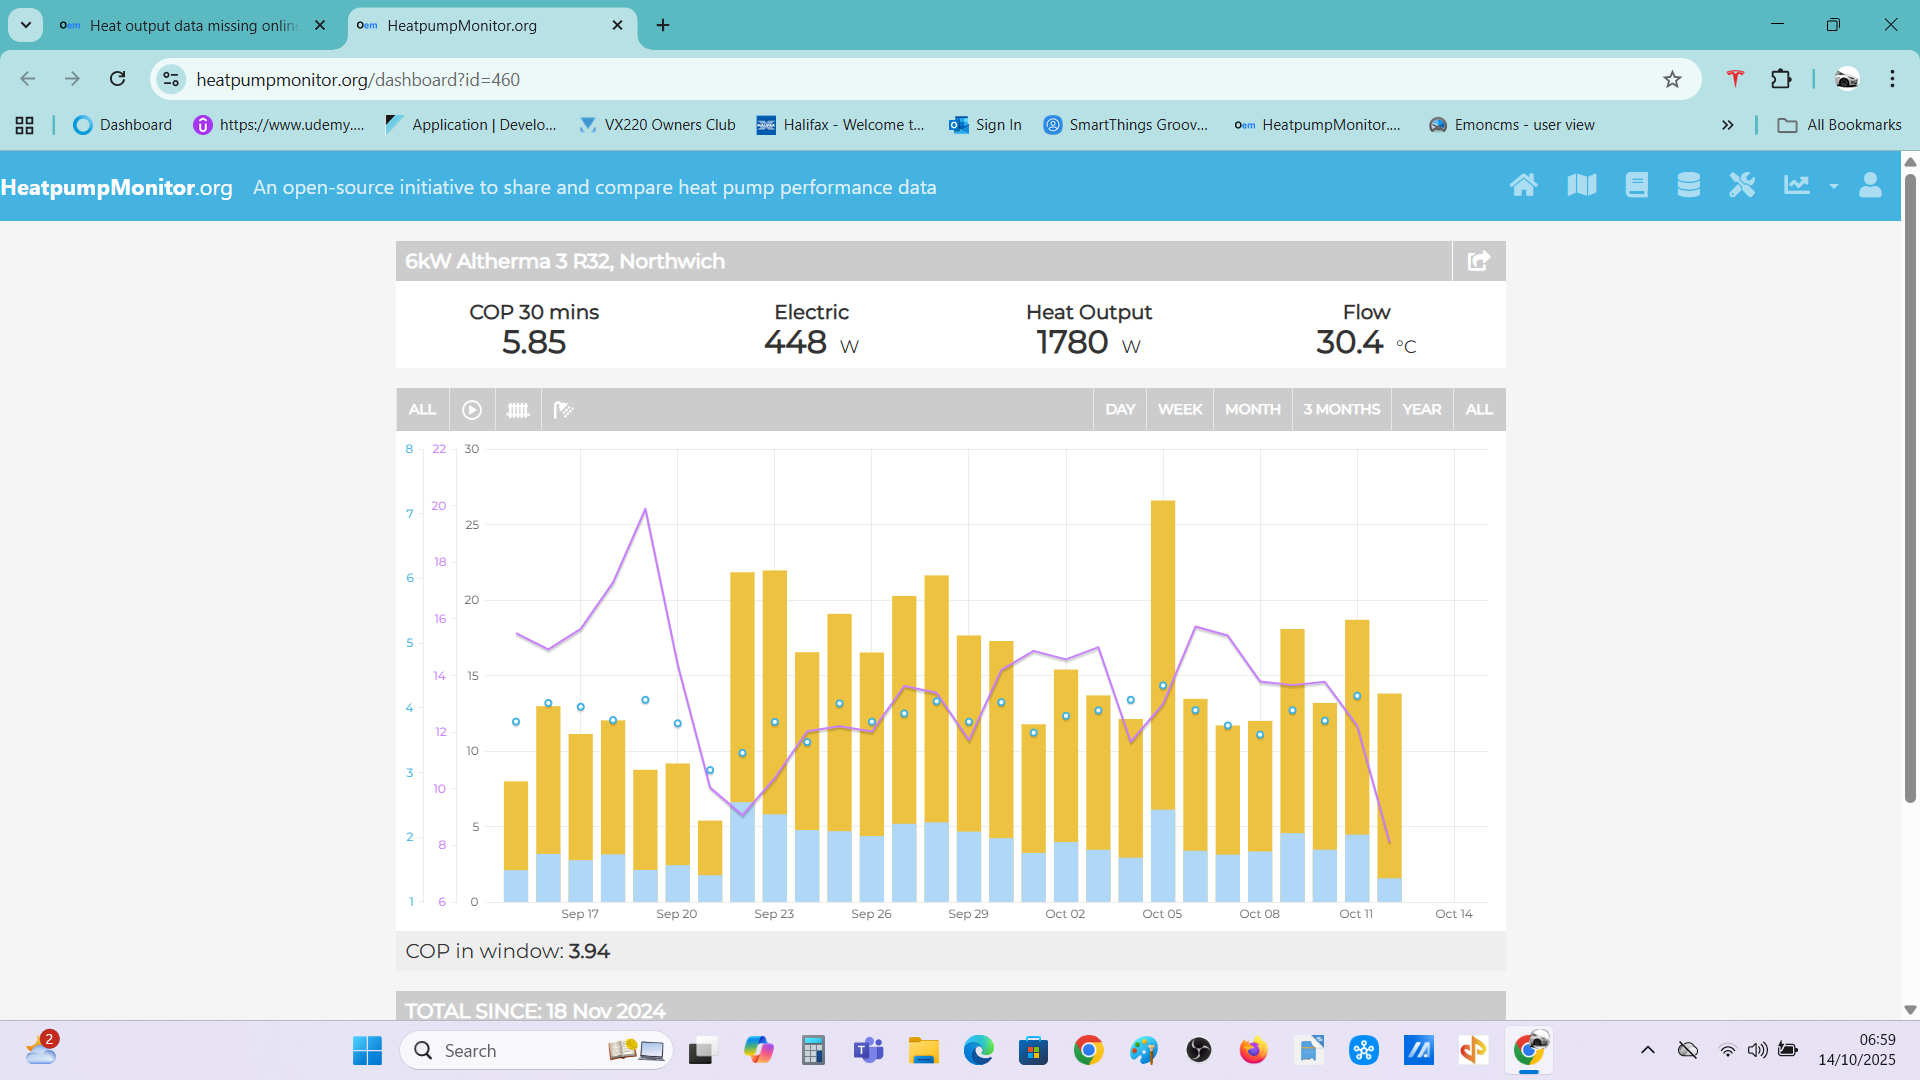Select the 3 MONTHS time range
This screenshot has width=1920, height=1080.
[1341, 410]
